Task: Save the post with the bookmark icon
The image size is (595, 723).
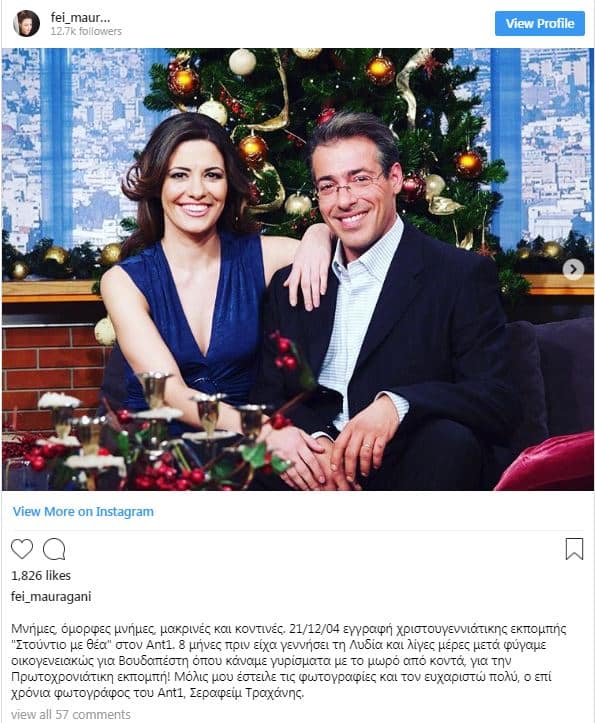Action: coord(574,549)
